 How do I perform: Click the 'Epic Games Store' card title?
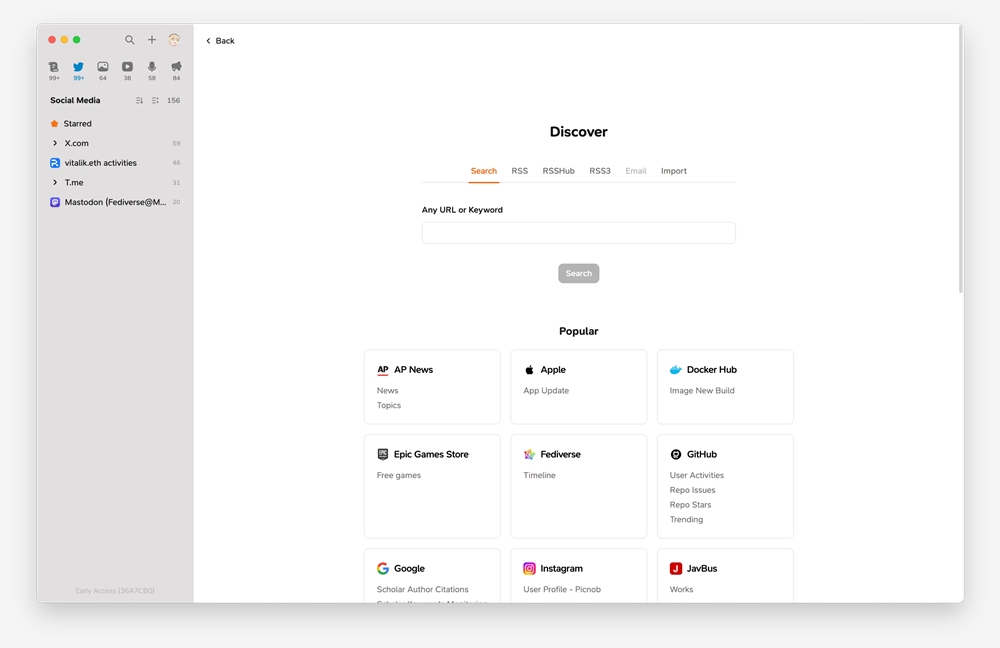point(431,454)
